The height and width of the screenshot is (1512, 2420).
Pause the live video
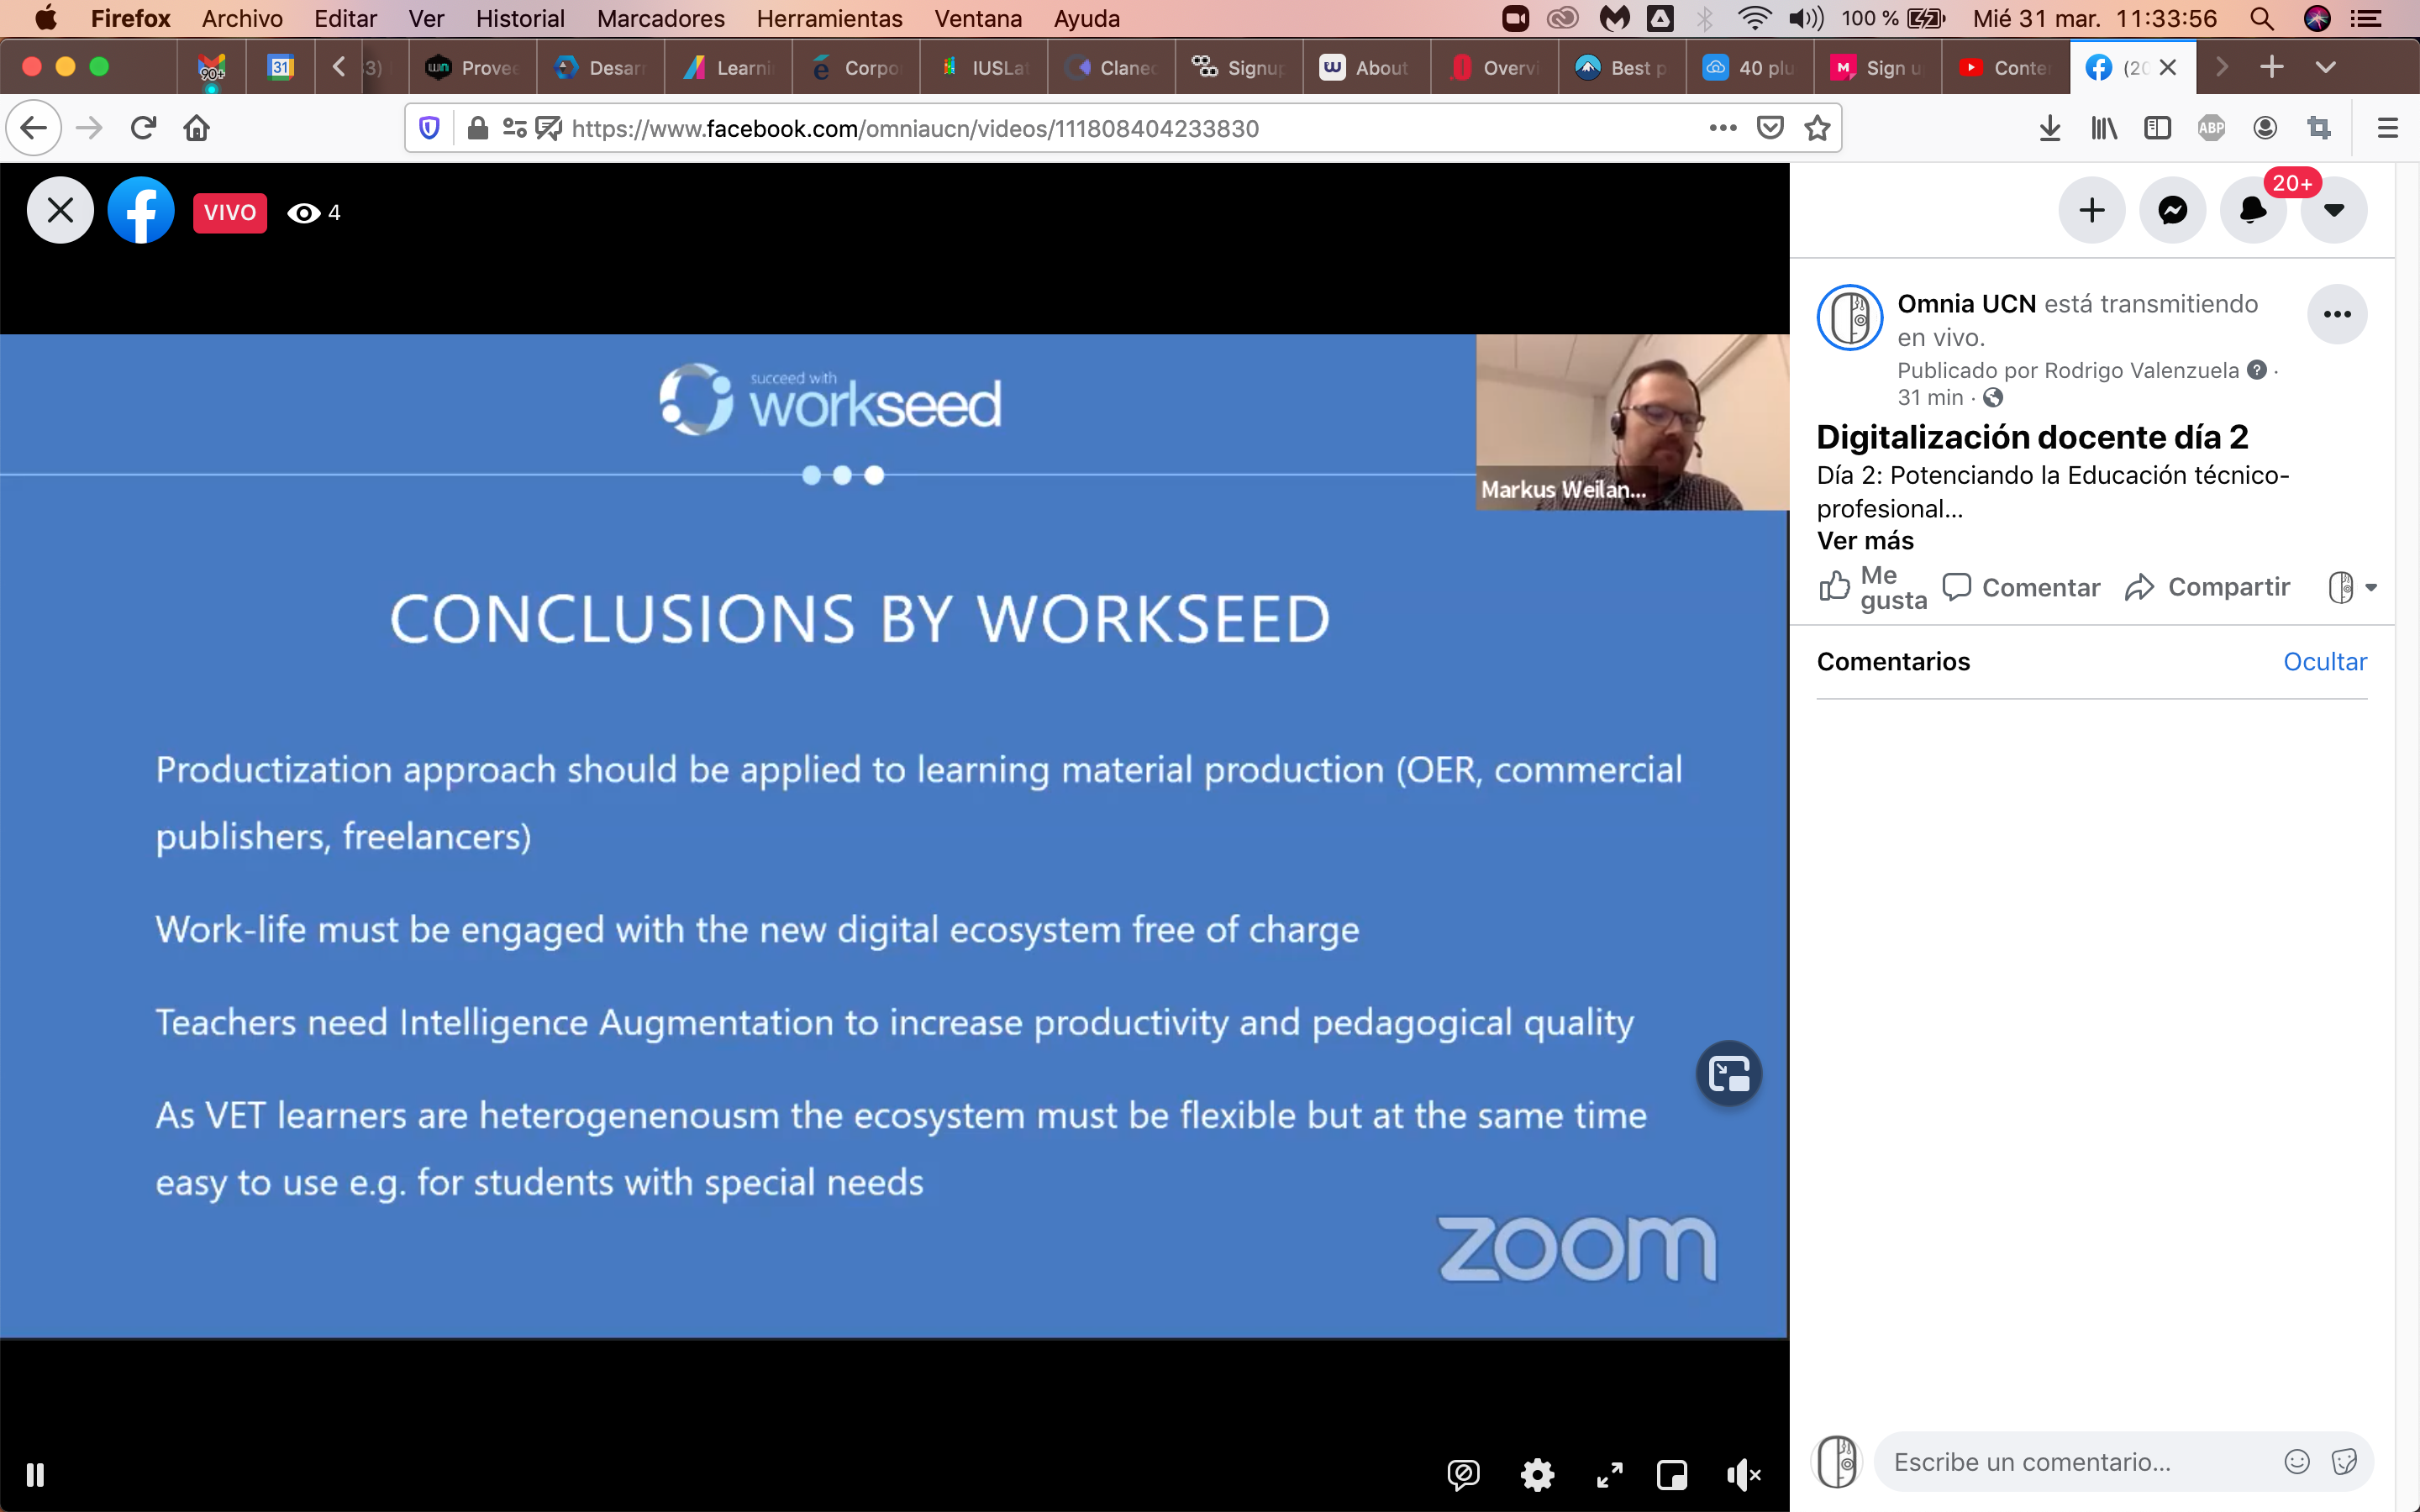35,1475
